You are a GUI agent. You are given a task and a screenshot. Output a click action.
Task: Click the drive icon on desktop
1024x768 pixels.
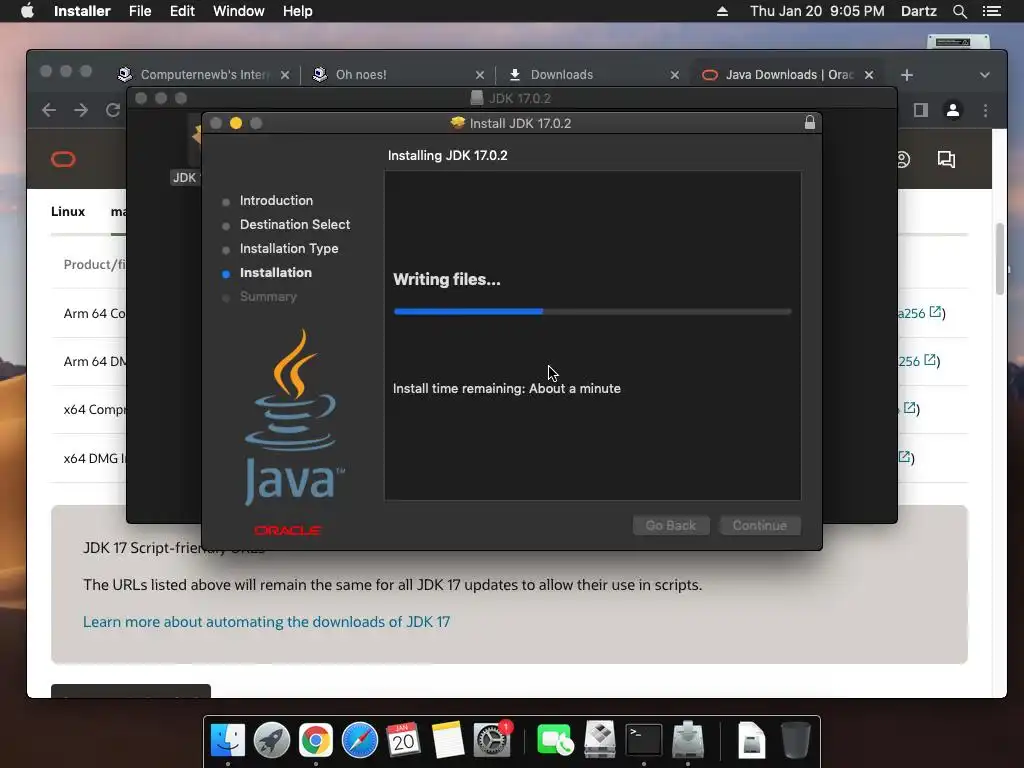957,42
